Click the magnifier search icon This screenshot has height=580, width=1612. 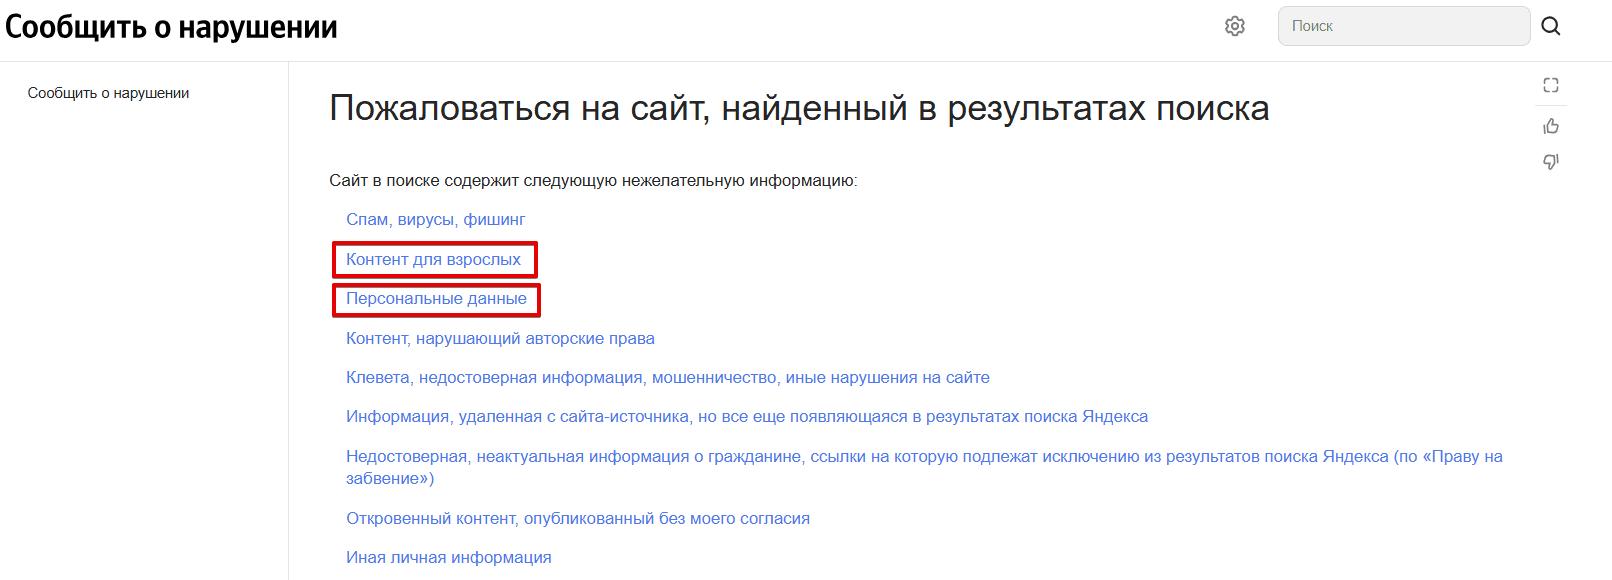click(1551, 26)
